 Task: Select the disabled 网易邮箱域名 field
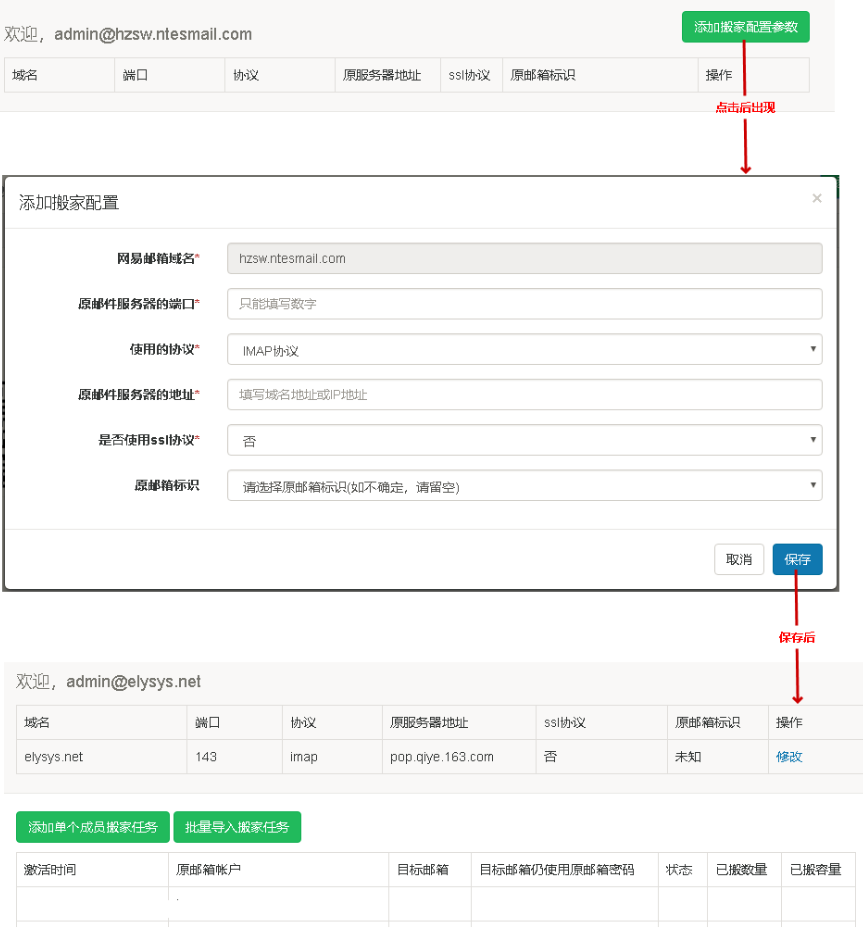point(524,258)
